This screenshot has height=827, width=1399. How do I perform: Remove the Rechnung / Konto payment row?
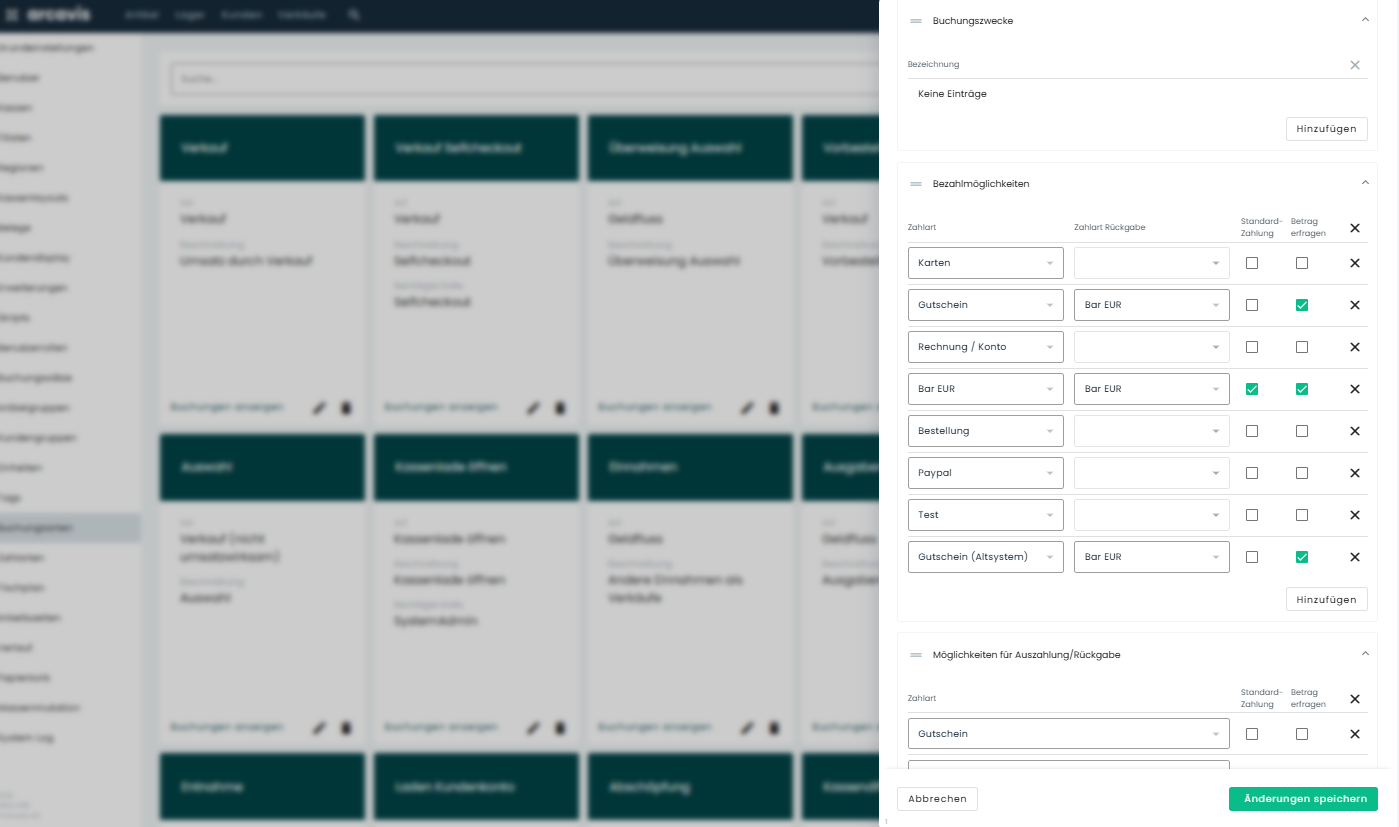click(x=1354, y=347)
